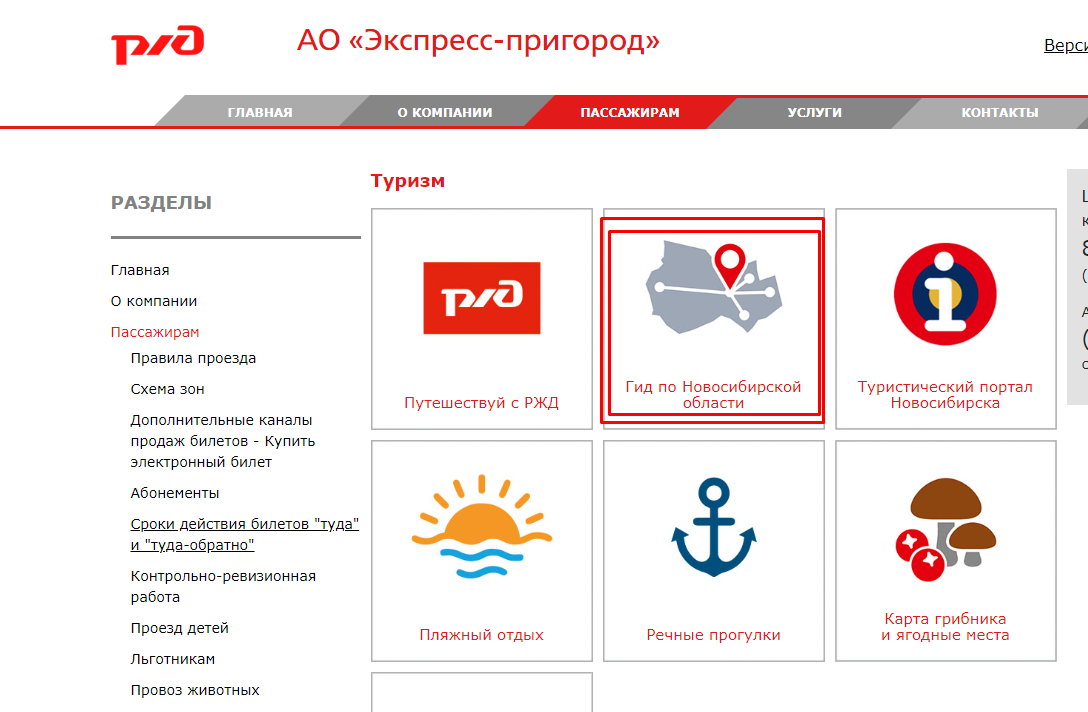Open the red RZD logo tile image
1088x712 pixels.
(x=482, y=298)
